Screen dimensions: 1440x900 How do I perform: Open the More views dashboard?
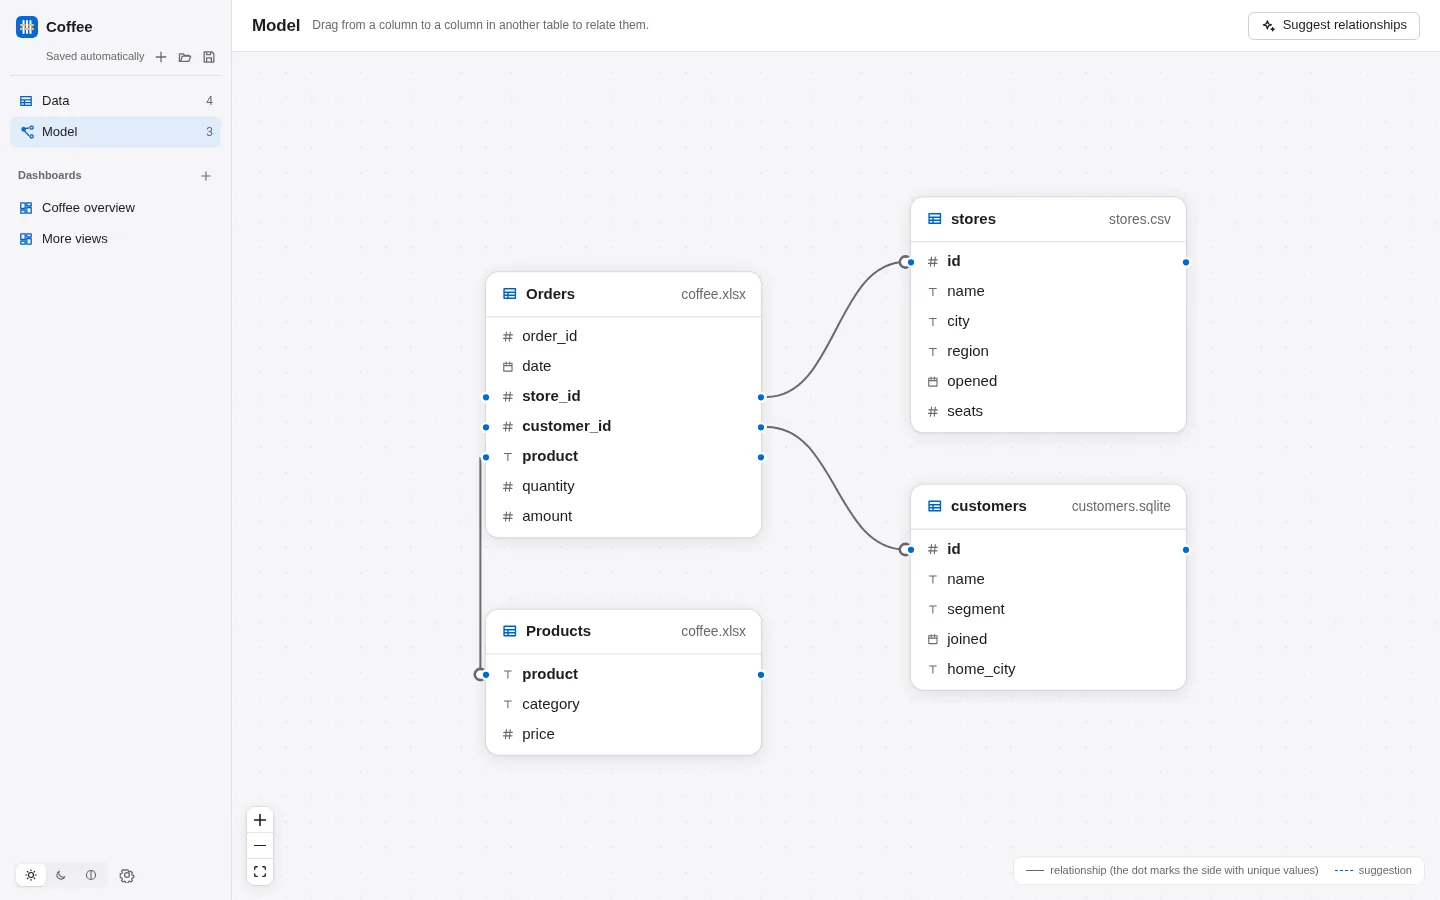tap(115, 239)
